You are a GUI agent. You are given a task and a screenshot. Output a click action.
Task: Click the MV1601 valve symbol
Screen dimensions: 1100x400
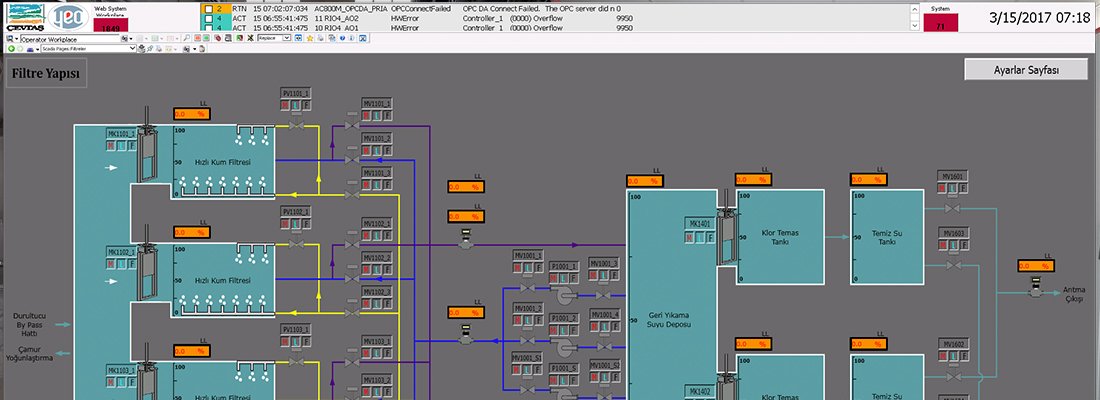pos(952,209)
